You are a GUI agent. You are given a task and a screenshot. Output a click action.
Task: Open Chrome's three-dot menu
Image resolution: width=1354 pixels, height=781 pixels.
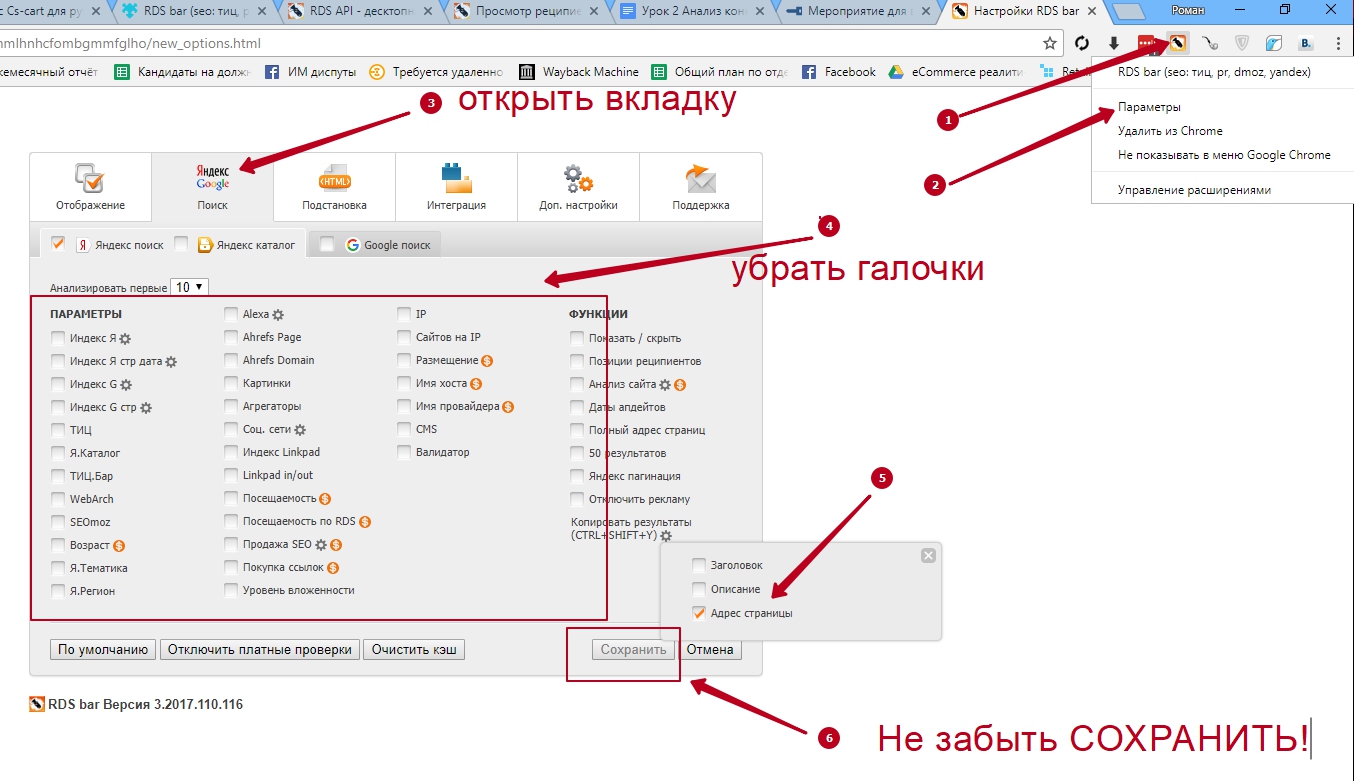[x=1337, y=43]
